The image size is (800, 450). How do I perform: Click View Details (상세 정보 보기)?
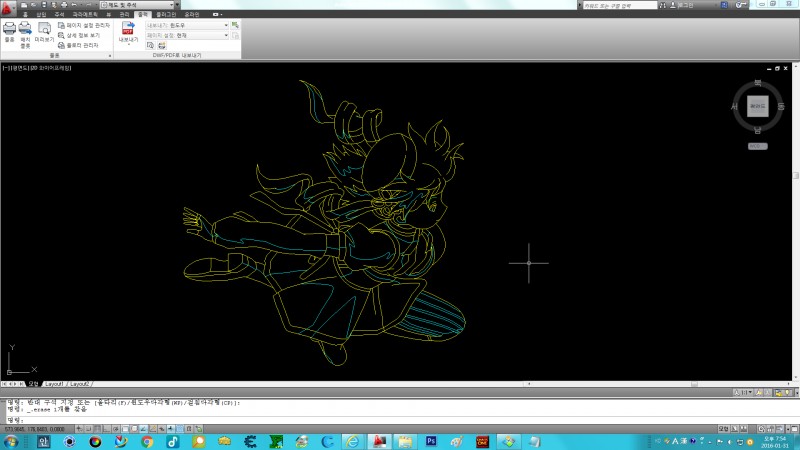click(80, 35)
